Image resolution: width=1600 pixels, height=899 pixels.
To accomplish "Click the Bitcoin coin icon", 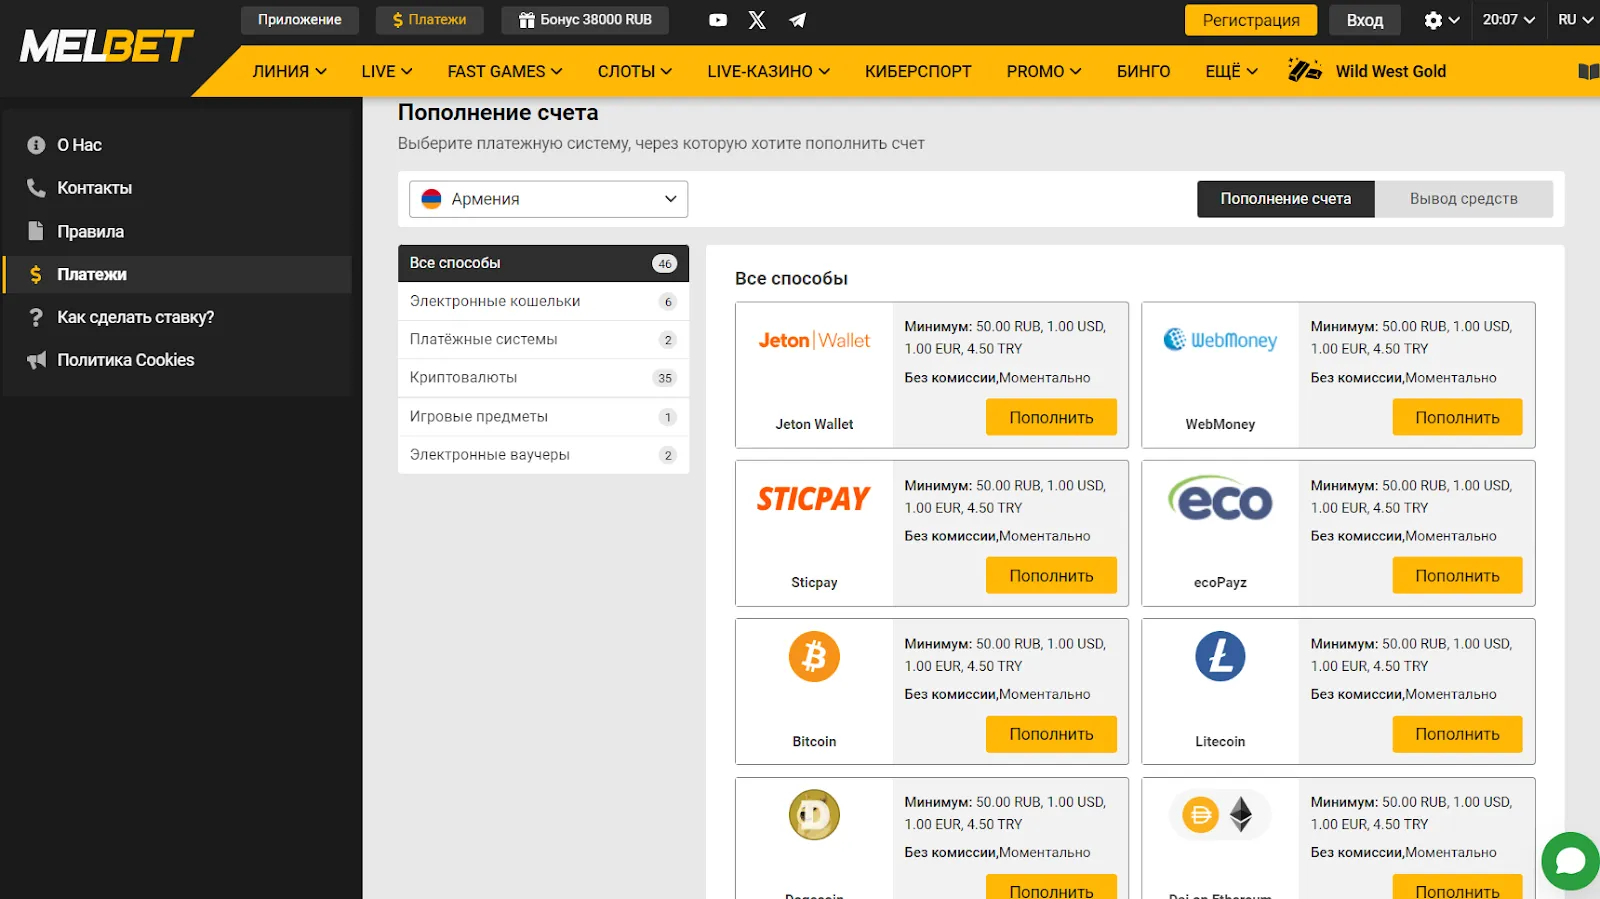I will (x=814, y=657).
